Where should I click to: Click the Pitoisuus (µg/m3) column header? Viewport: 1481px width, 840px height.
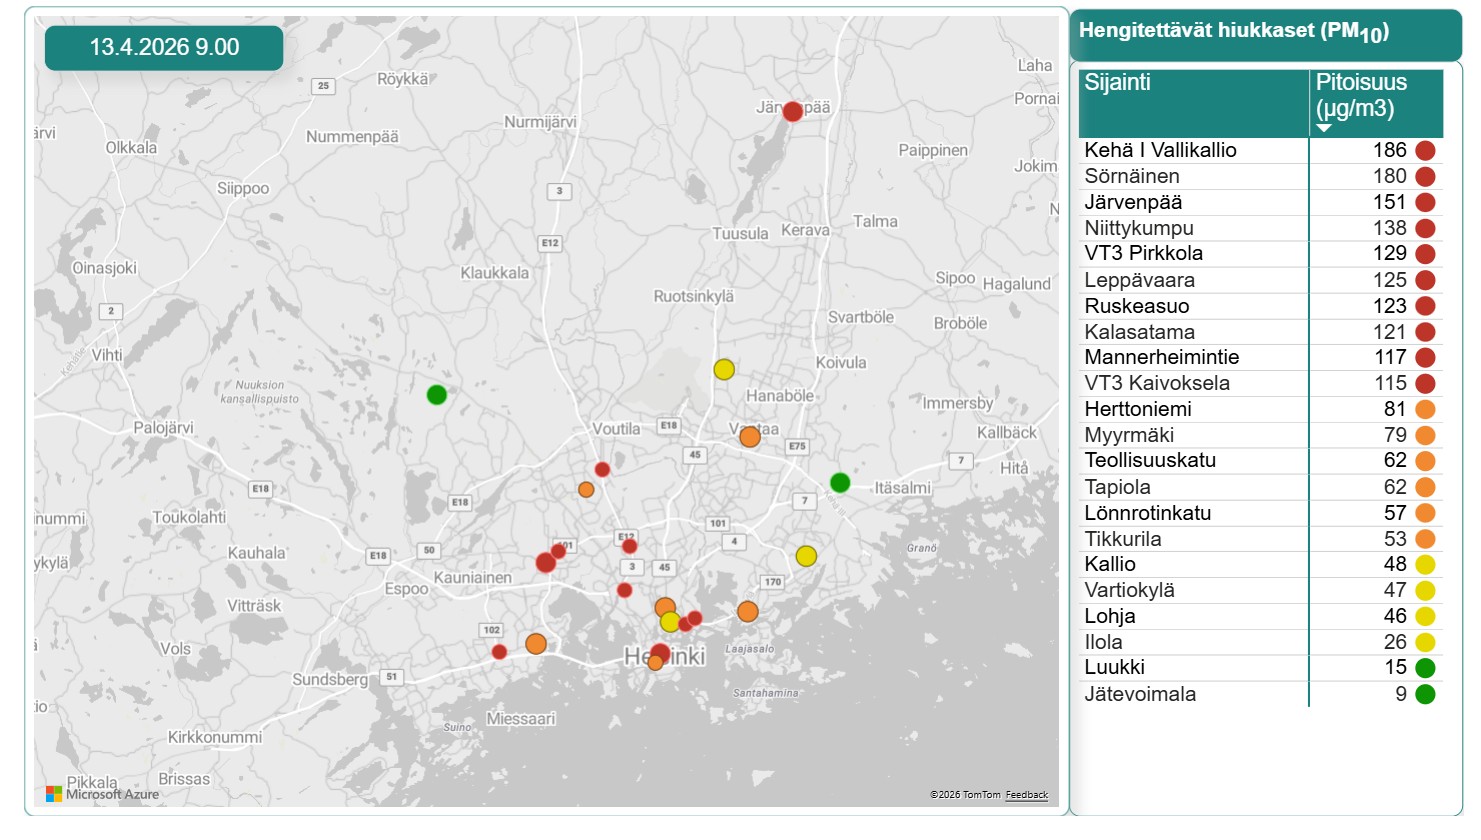click(1361, 95)
